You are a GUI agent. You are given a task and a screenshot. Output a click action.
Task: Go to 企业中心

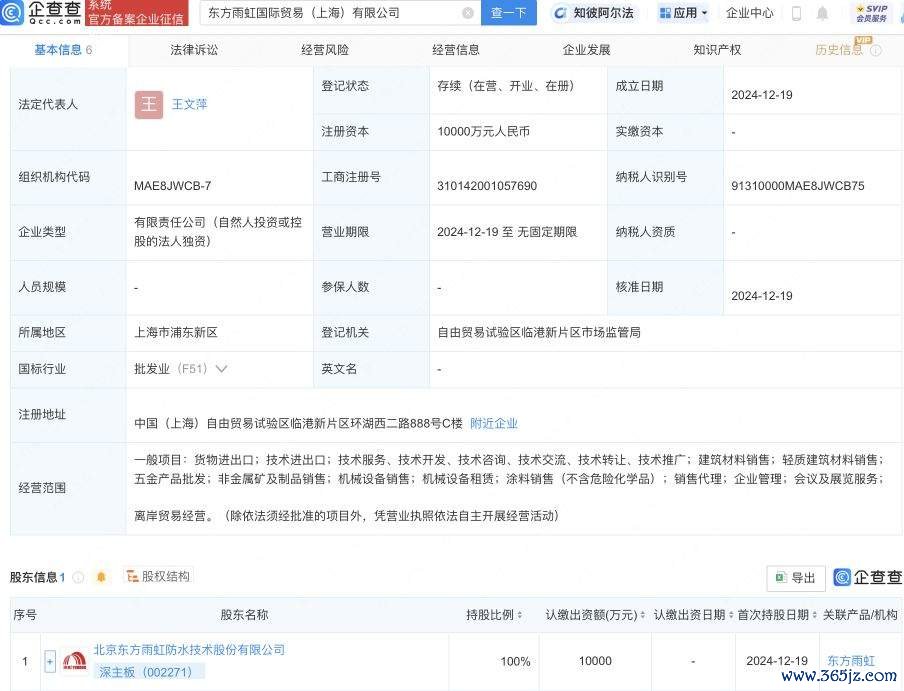[x=749, y=13]
